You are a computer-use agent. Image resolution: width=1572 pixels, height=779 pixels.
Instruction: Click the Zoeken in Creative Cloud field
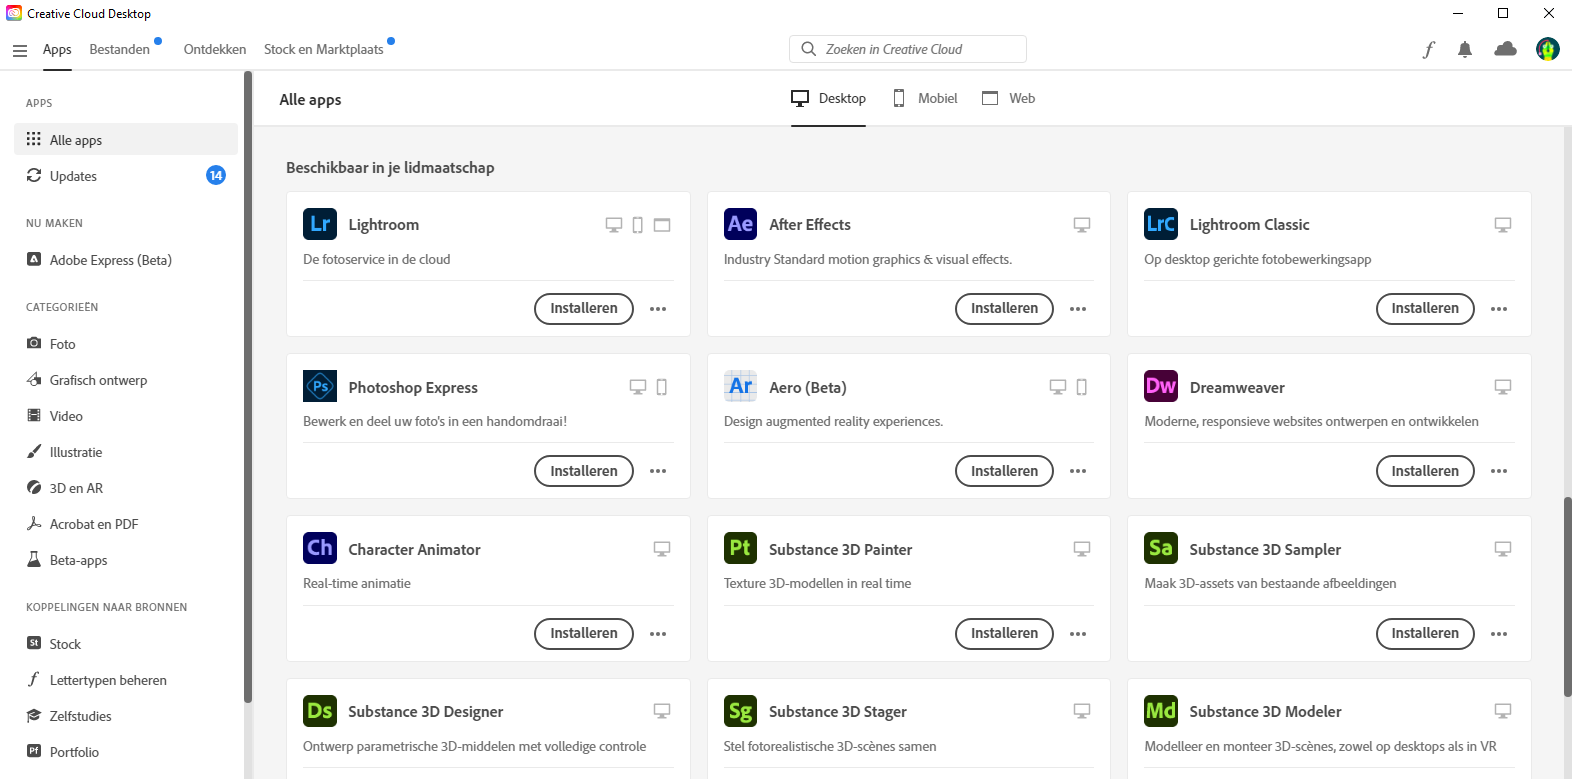pos(908,49)
